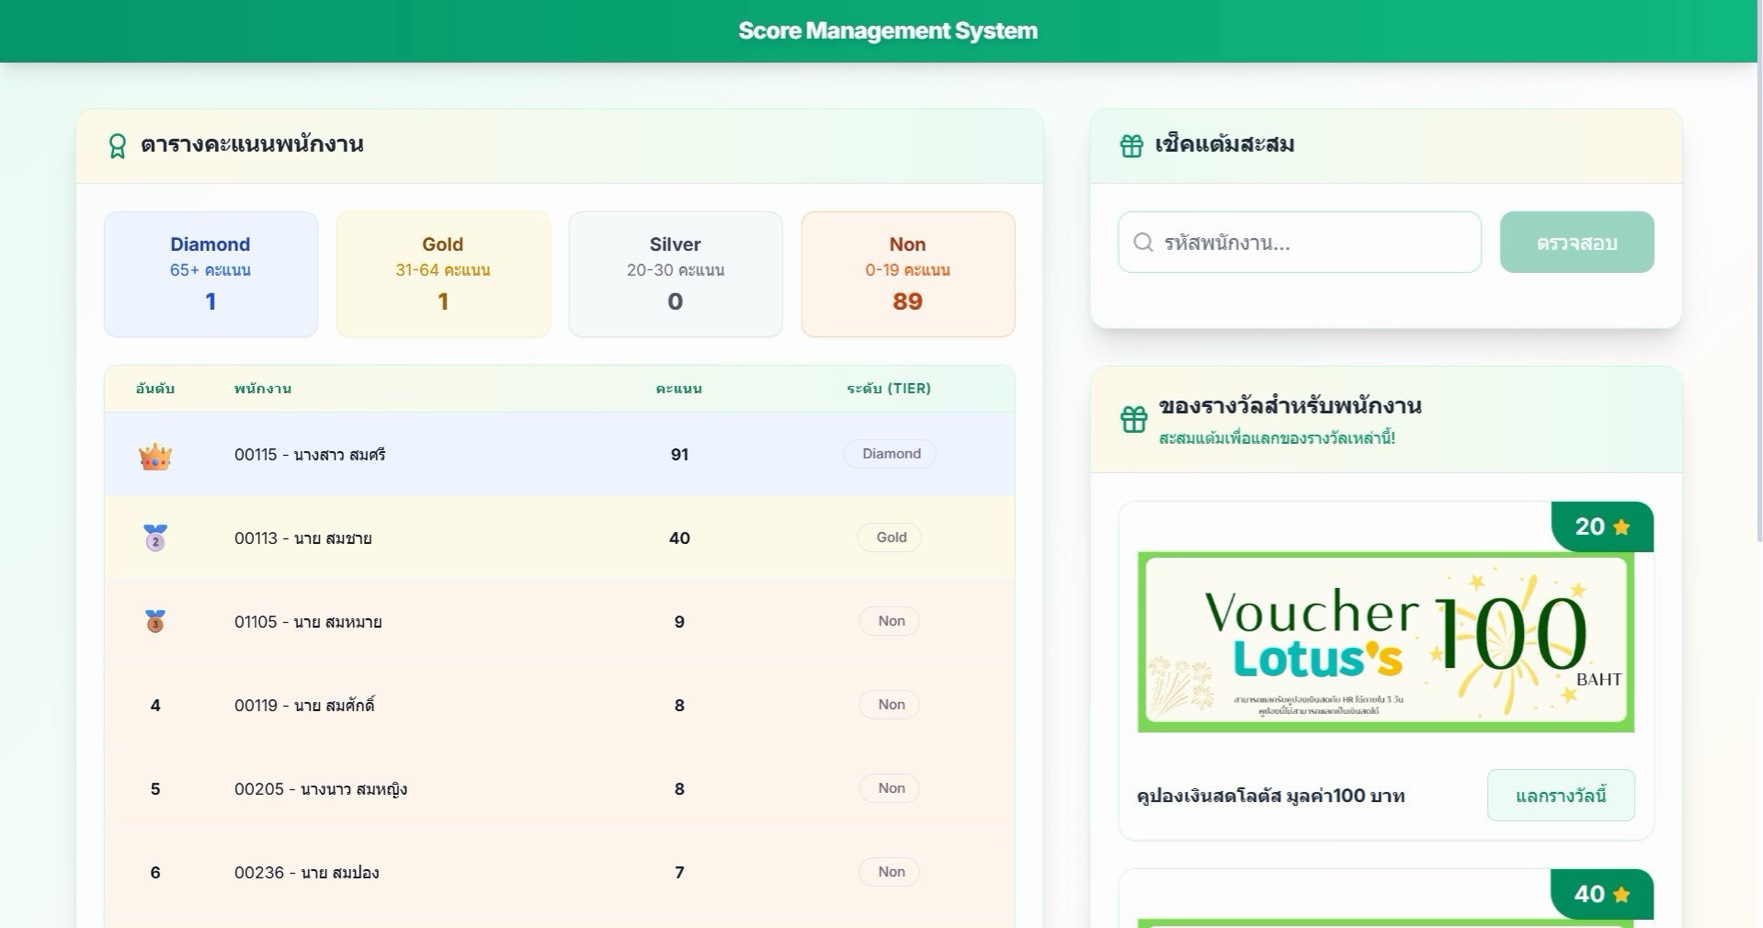The height and width of the screenshot is (928, 1763).
Task: Click the ของรางวัลสำหรับพนักงาน heading
Action: (1290, 406)
